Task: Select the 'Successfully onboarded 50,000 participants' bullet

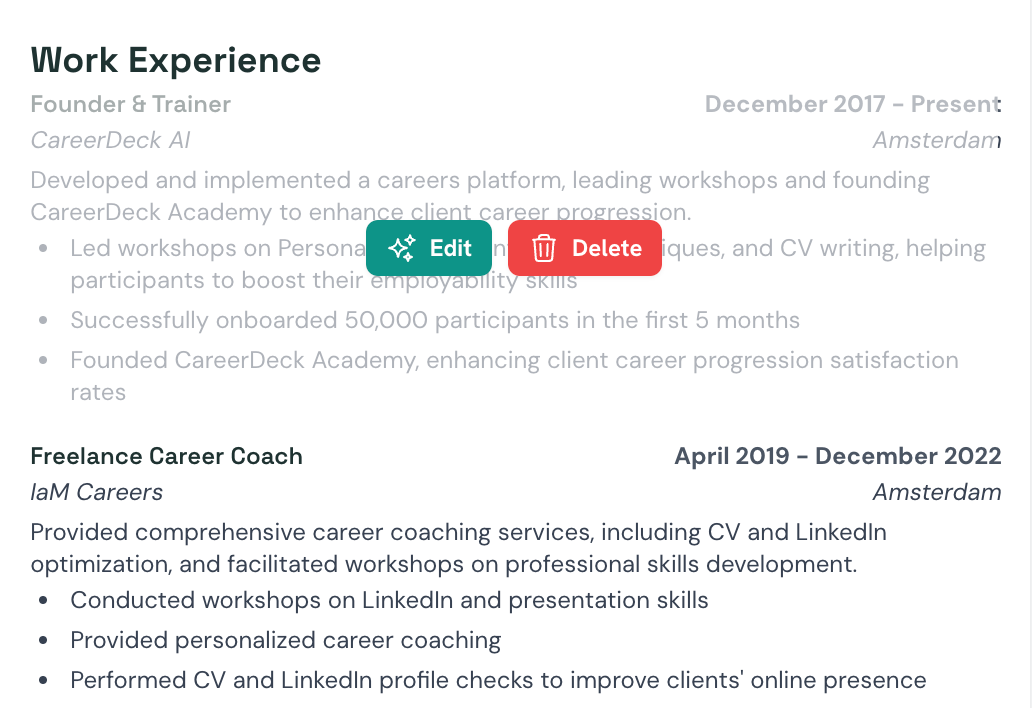Action: pos(435,320)
